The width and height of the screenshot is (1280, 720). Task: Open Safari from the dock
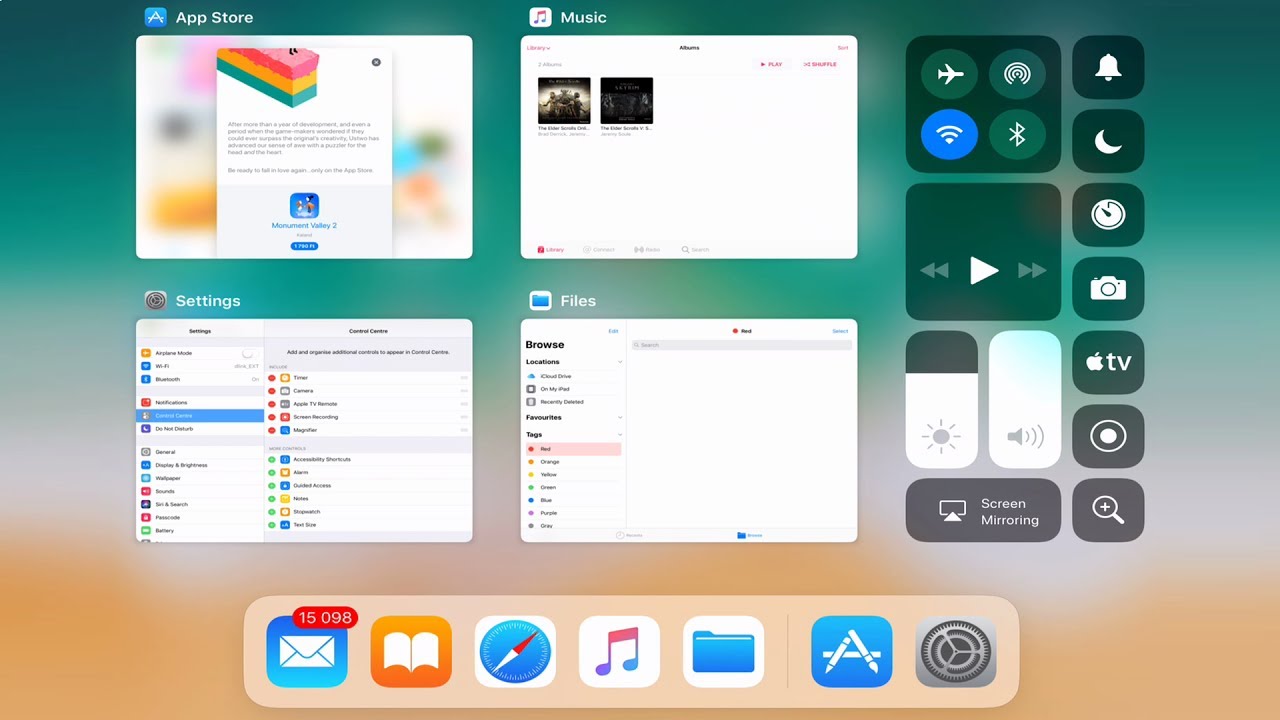[x=515, y=652]
